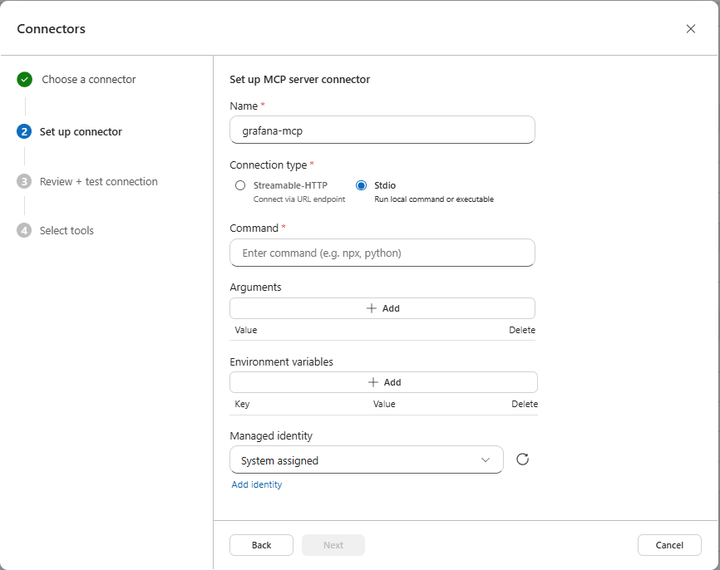Click the Connectors dialog title
Image resolution: width=720 pixels, height=570 pixels.
coord(51,29)
